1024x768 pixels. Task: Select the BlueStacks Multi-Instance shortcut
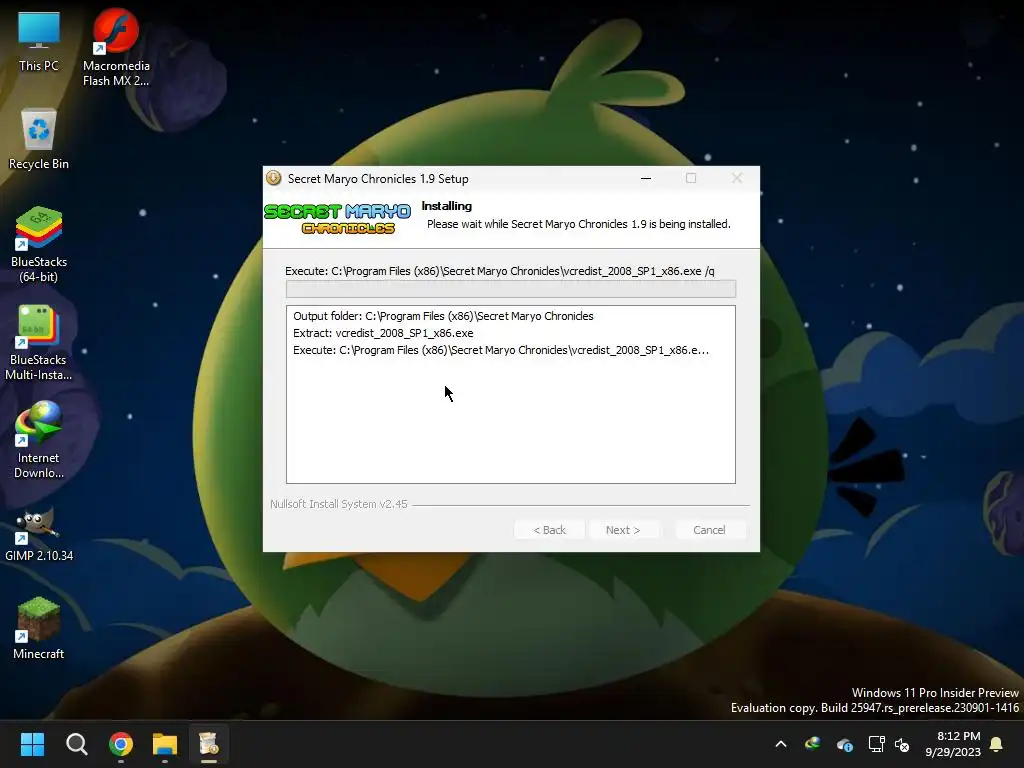point(39,342)
